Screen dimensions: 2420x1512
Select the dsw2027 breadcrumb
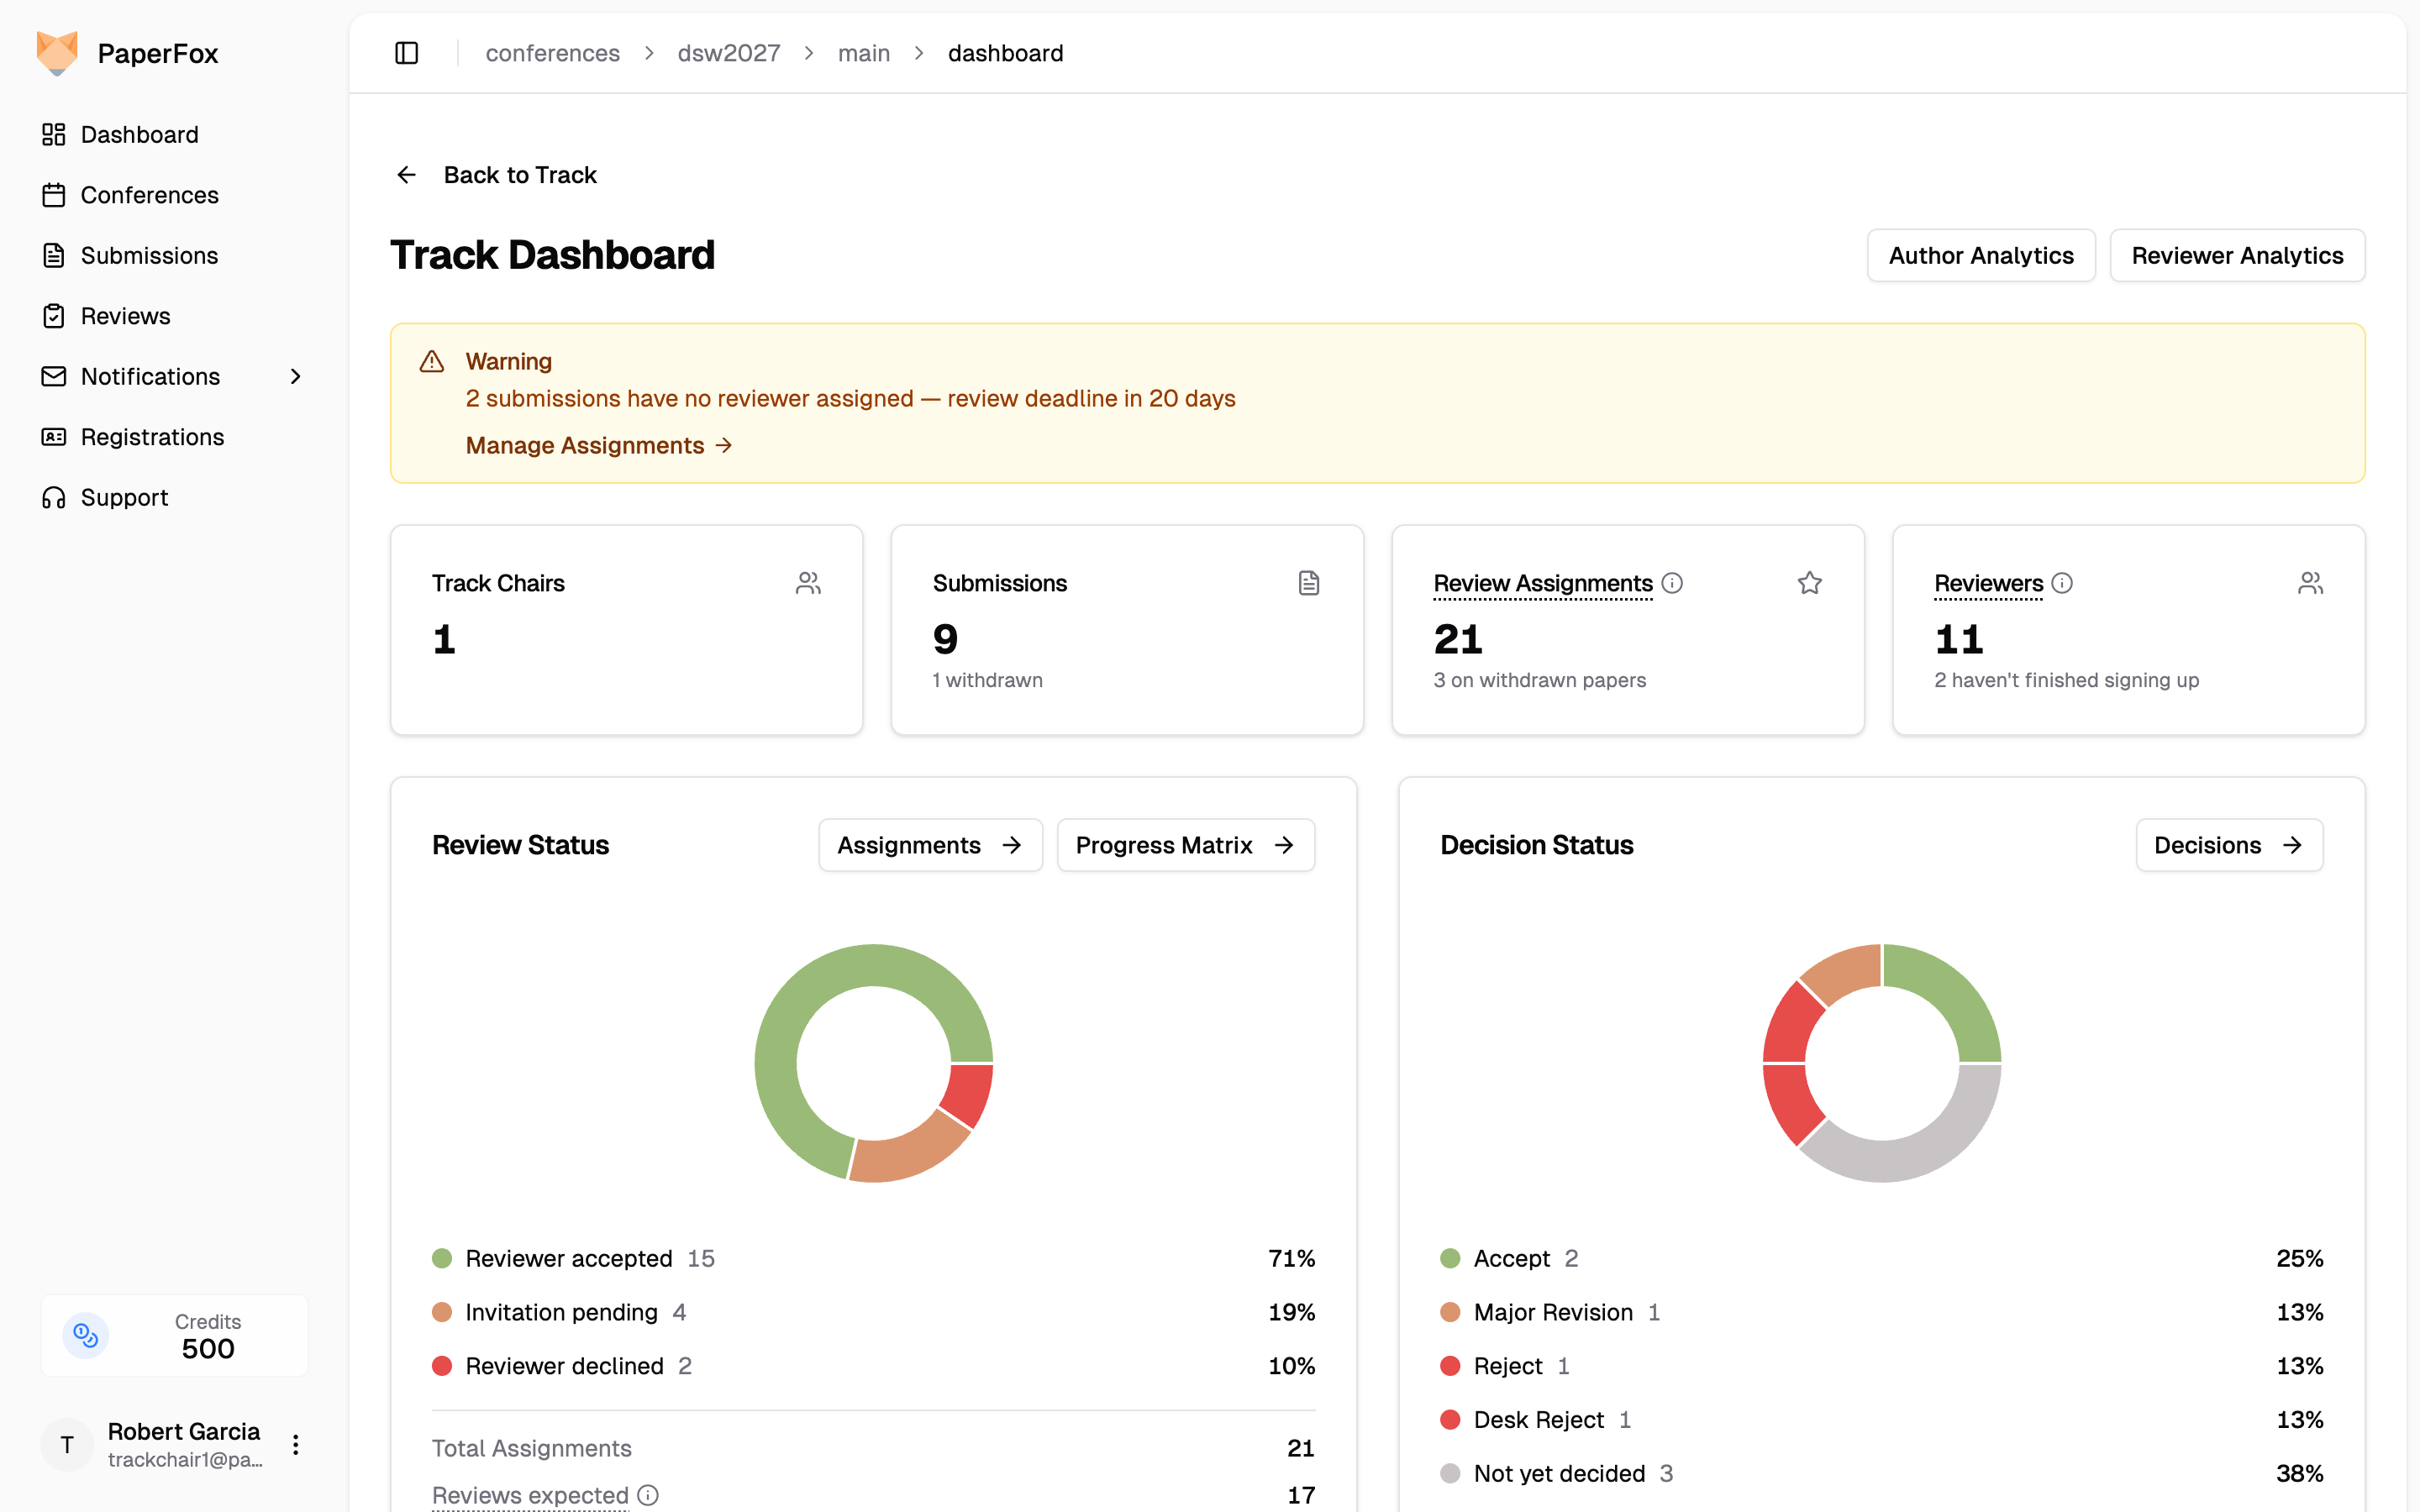point(728,53)
